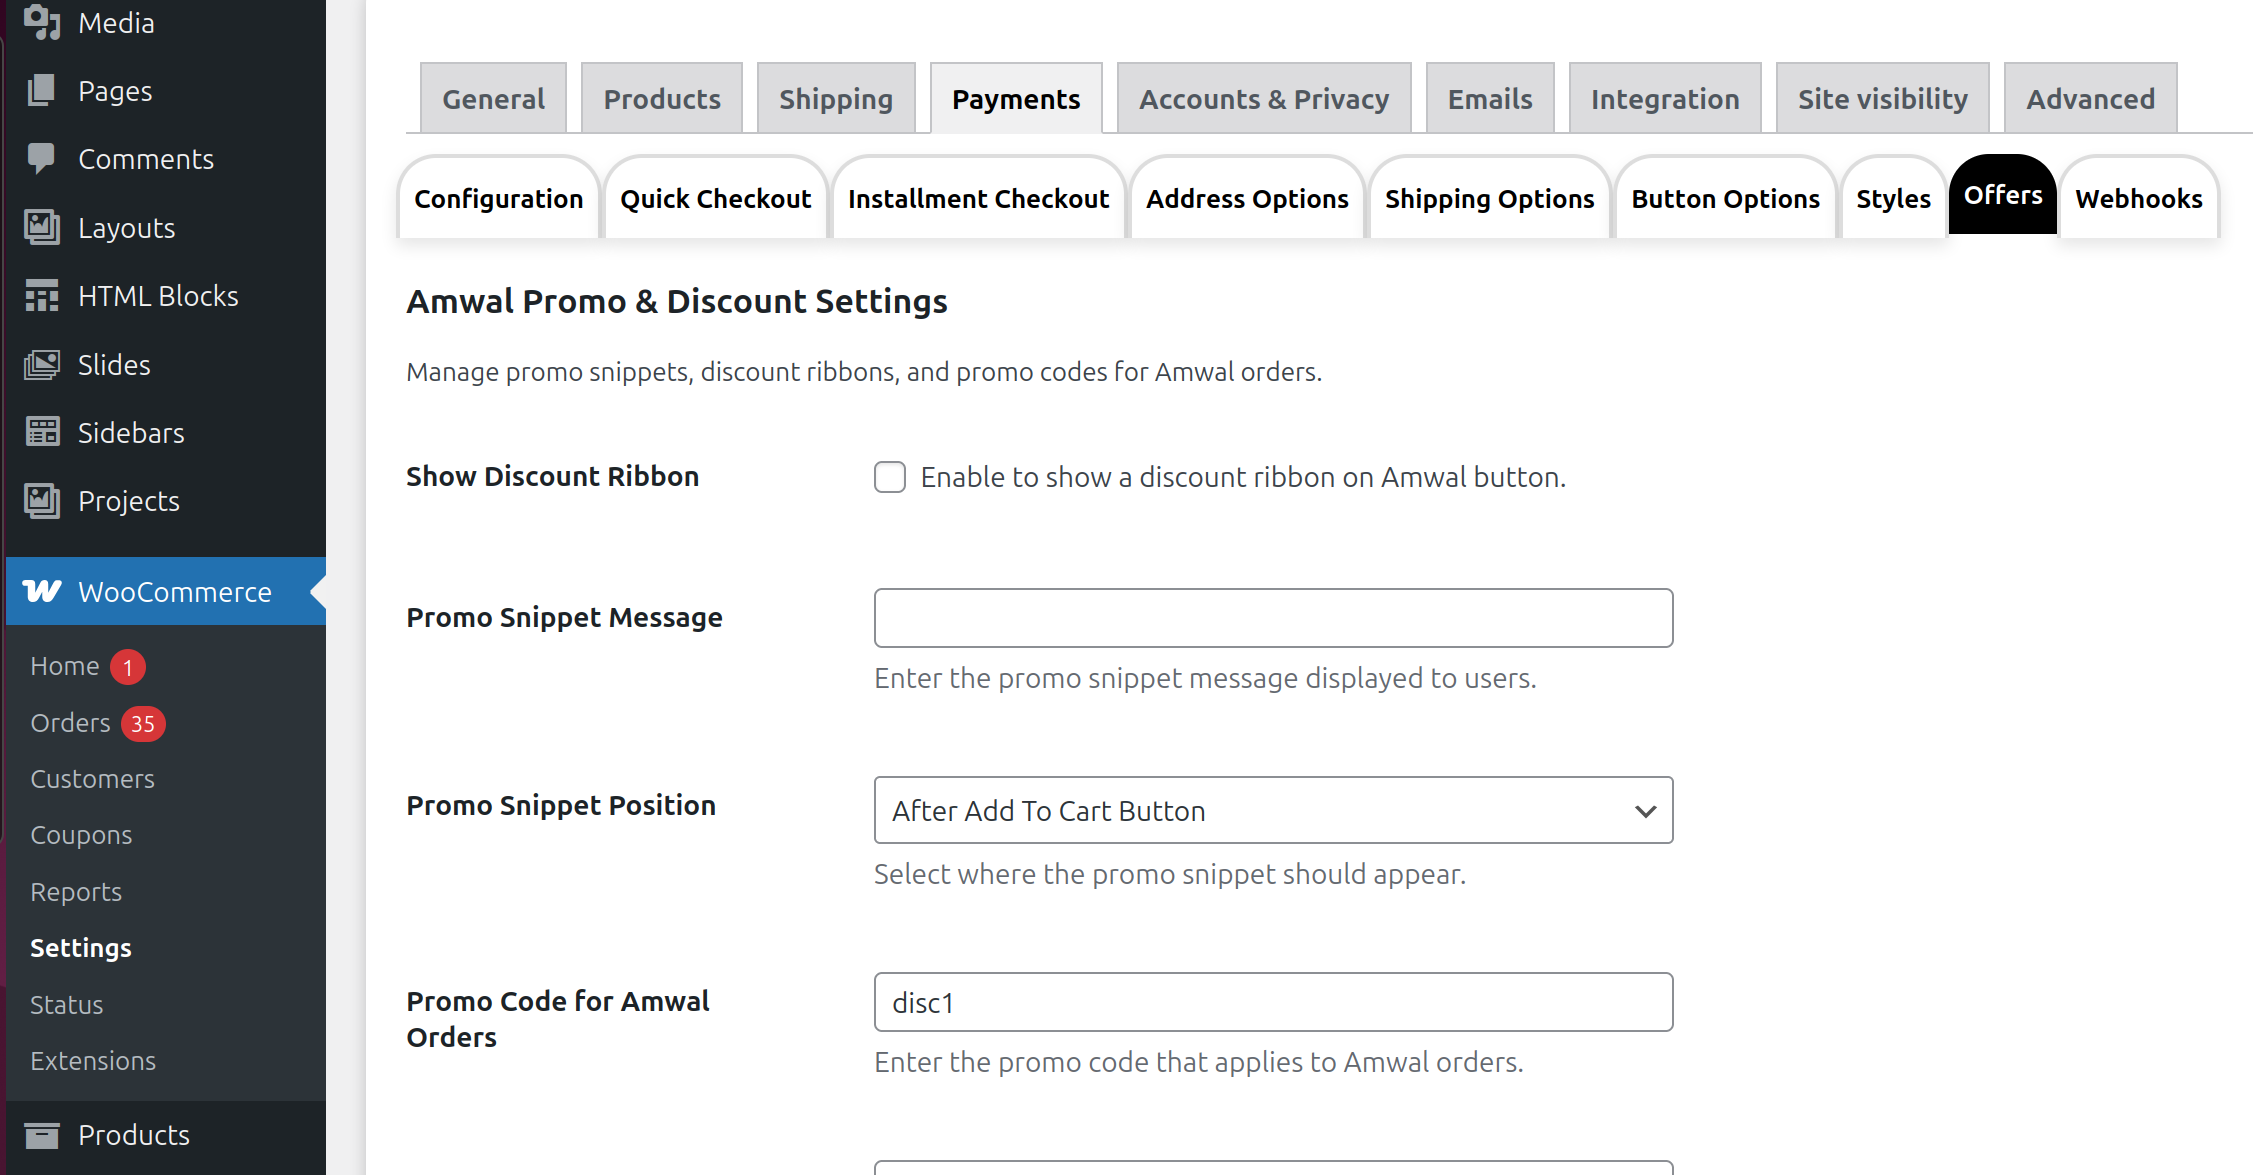Click the Promo Snippet Message field
2253x1175 pixels.
tap(1272, 618)
